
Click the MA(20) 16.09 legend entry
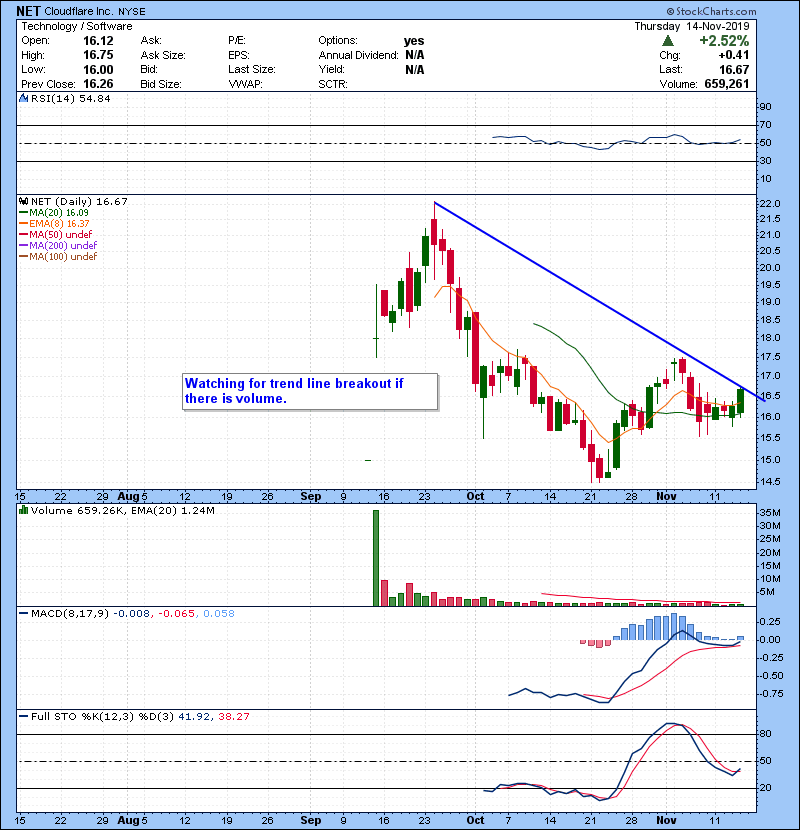(x=54, y=213)
